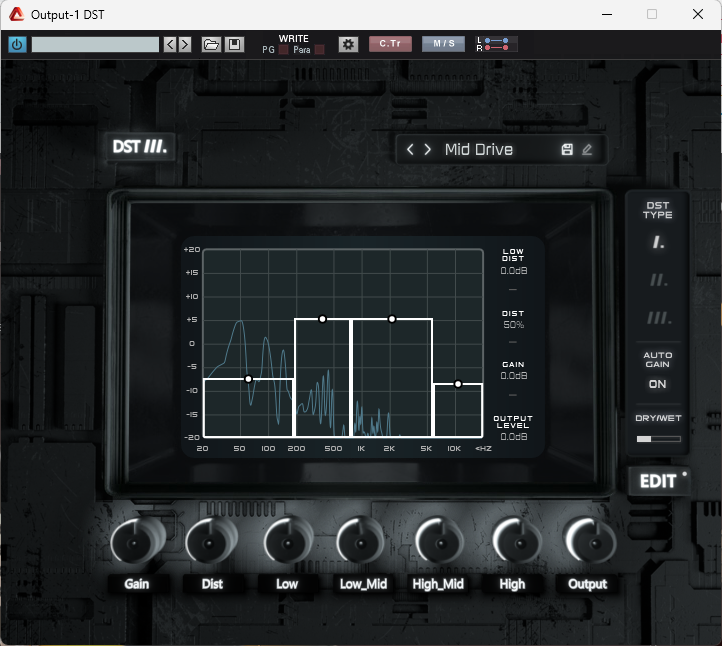The height and width of the screenshot is (646, 722).
Task: Click the High_Mid knob
Action: [439, 542]
